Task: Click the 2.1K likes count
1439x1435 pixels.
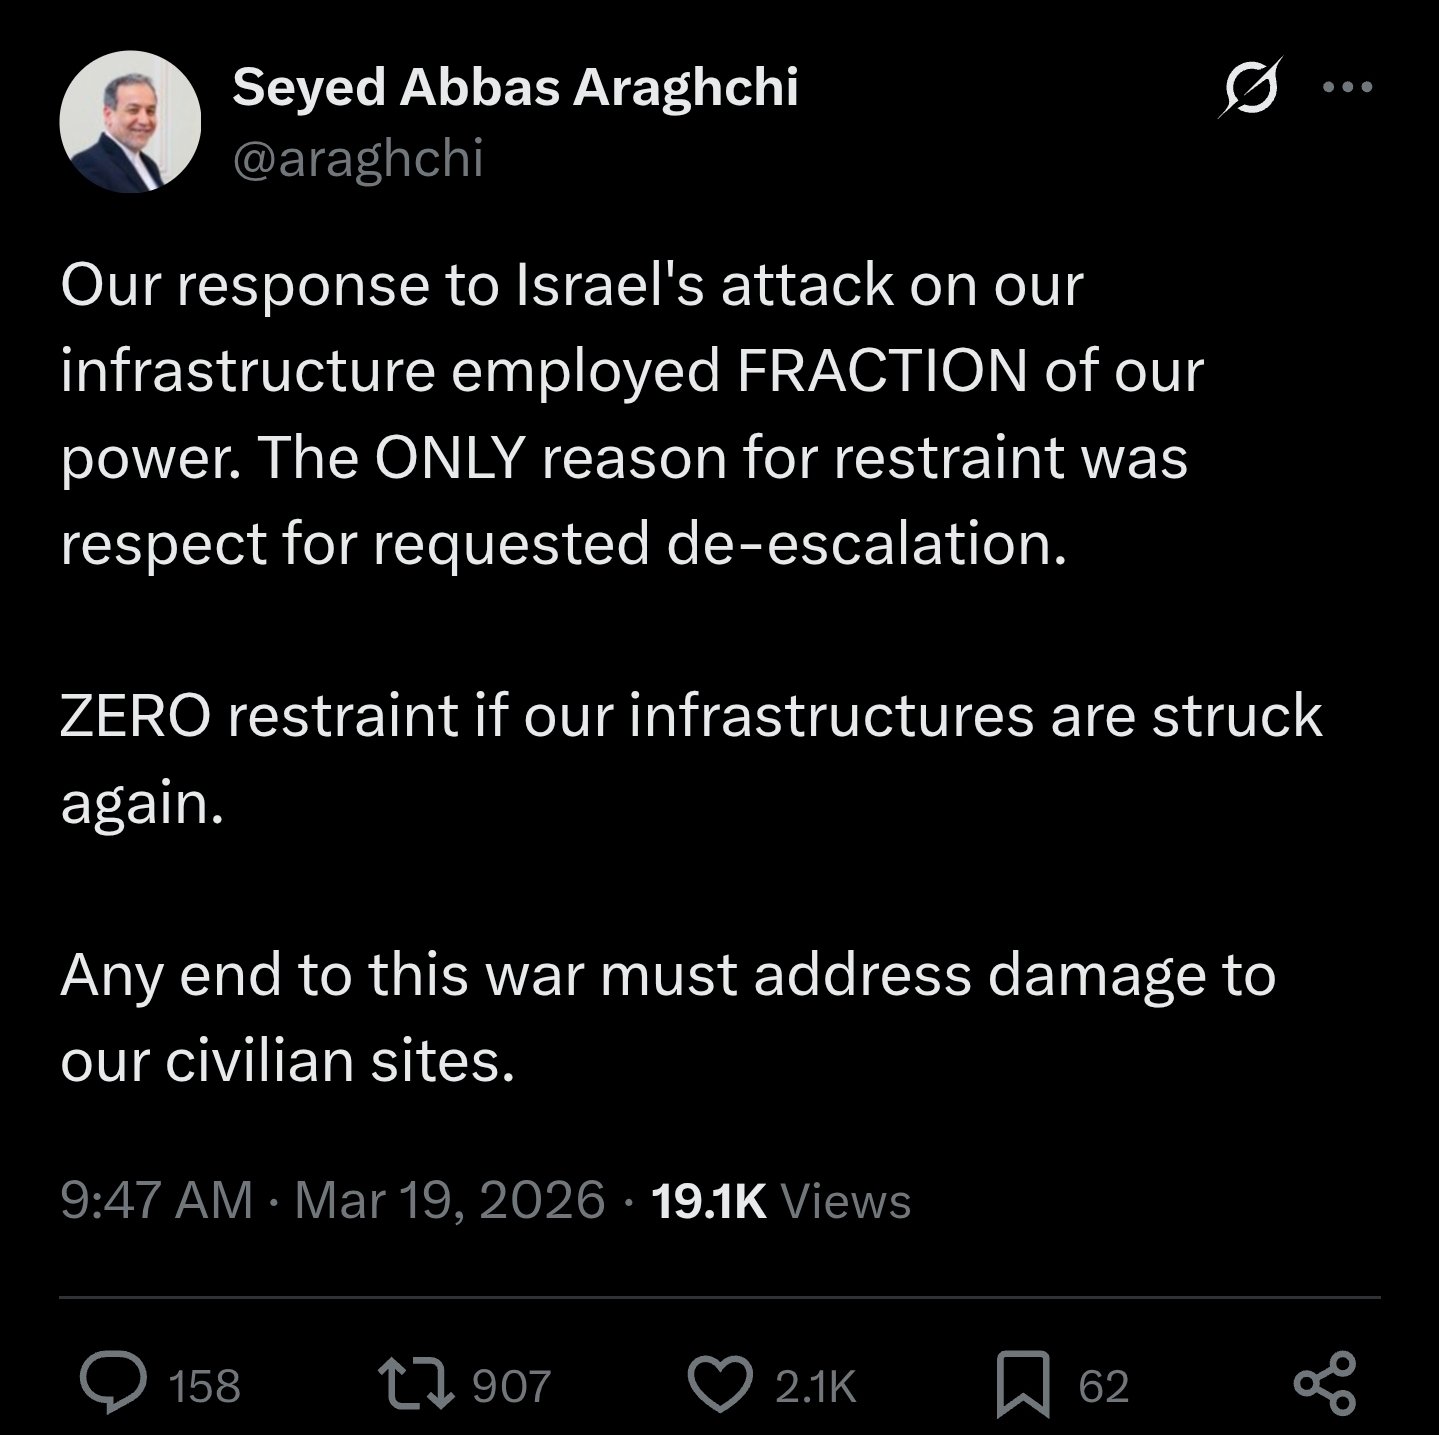Action: [816, 1386]
